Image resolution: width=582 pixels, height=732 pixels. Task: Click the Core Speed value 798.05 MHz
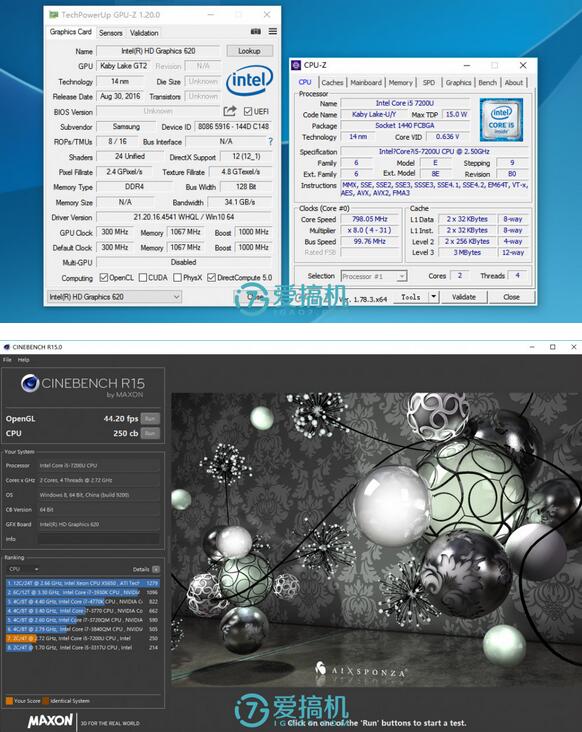coord(369,219)
